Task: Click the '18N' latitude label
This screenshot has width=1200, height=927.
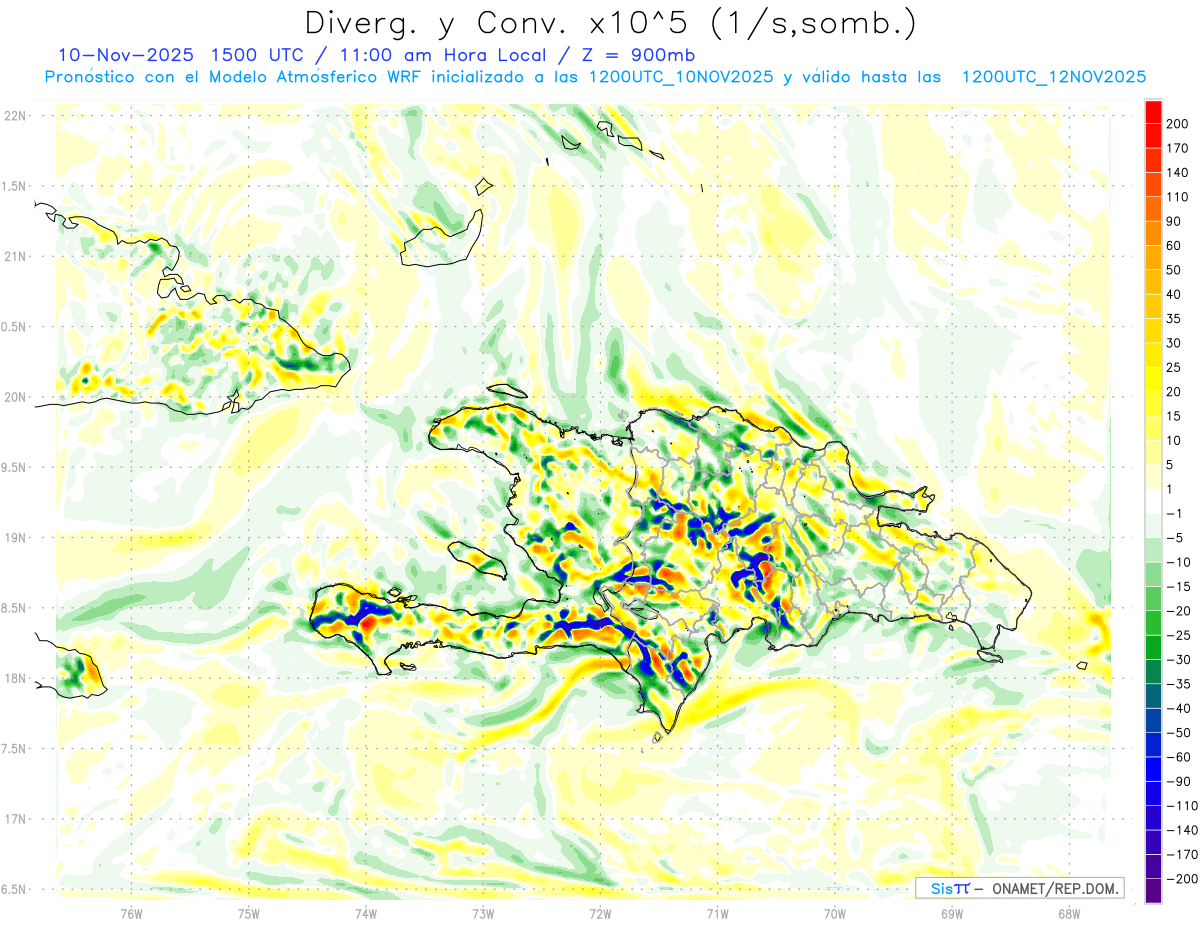Action: (x=14, y=678)
